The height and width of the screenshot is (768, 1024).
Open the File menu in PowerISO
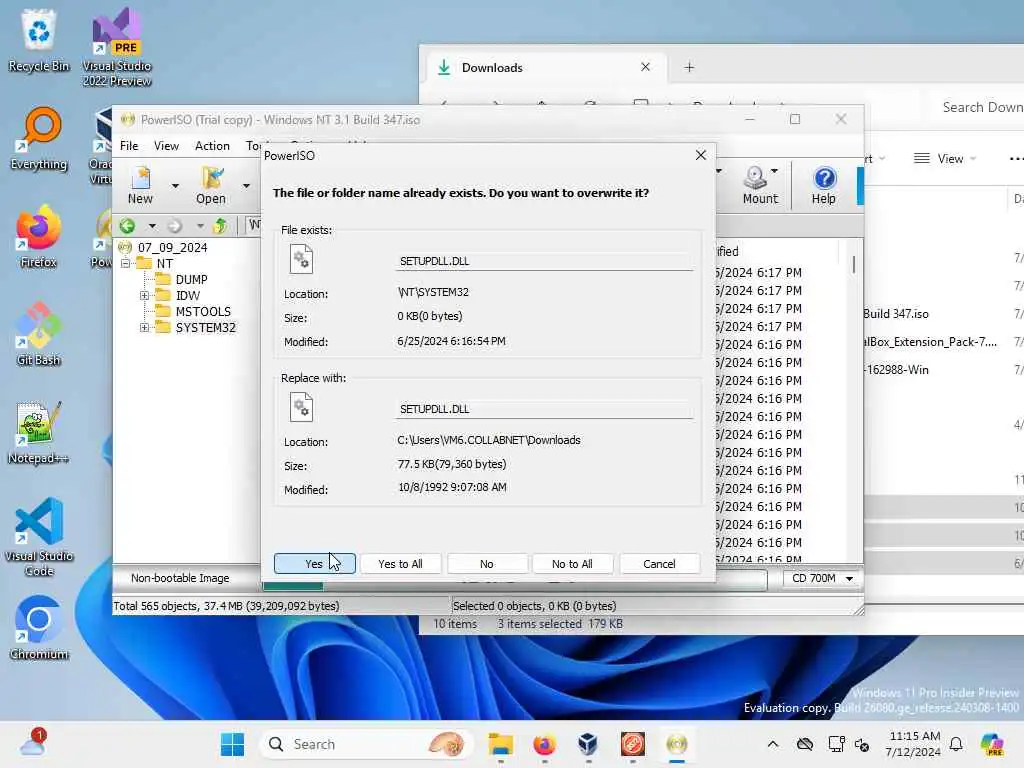tap(129, 146)
